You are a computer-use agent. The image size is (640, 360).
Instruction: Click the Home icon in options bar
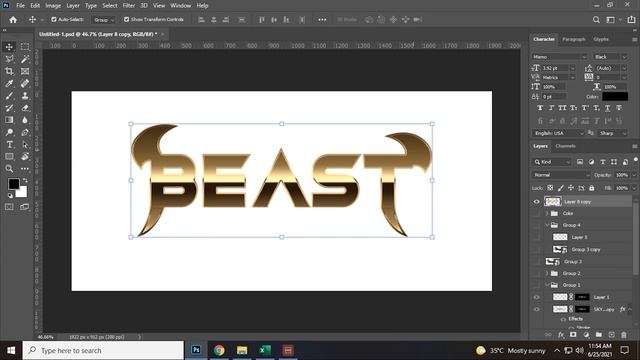click(x=13, y=20)
